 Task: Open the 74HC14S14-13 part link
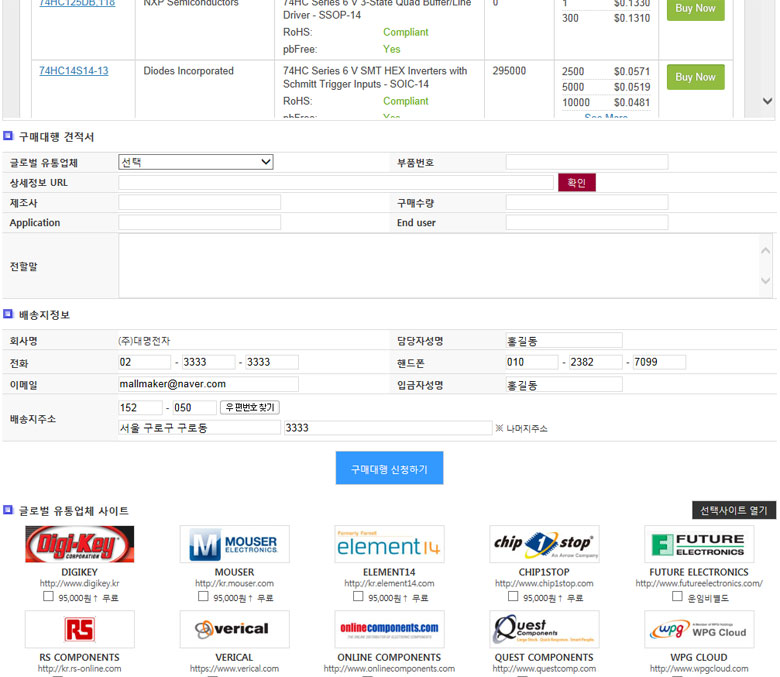pyautogui.click(x=74, y=71)
